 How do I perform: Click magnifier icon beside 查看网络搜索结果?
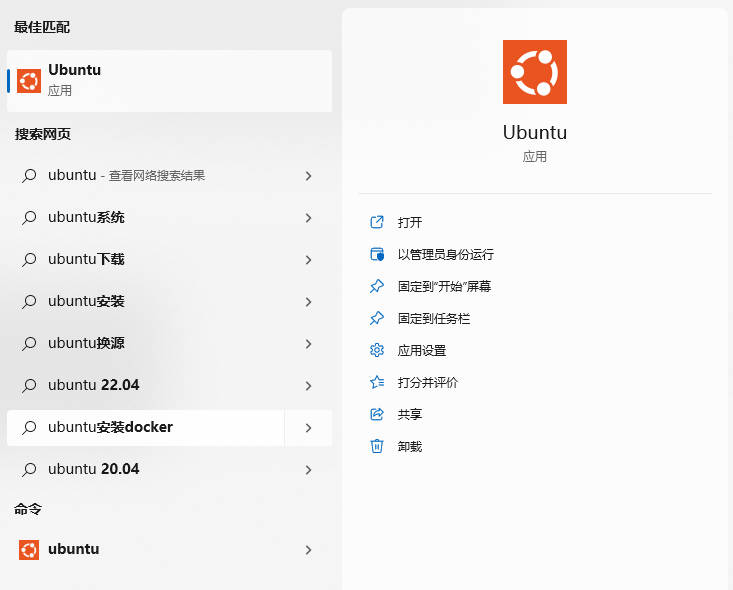point(29,176)
